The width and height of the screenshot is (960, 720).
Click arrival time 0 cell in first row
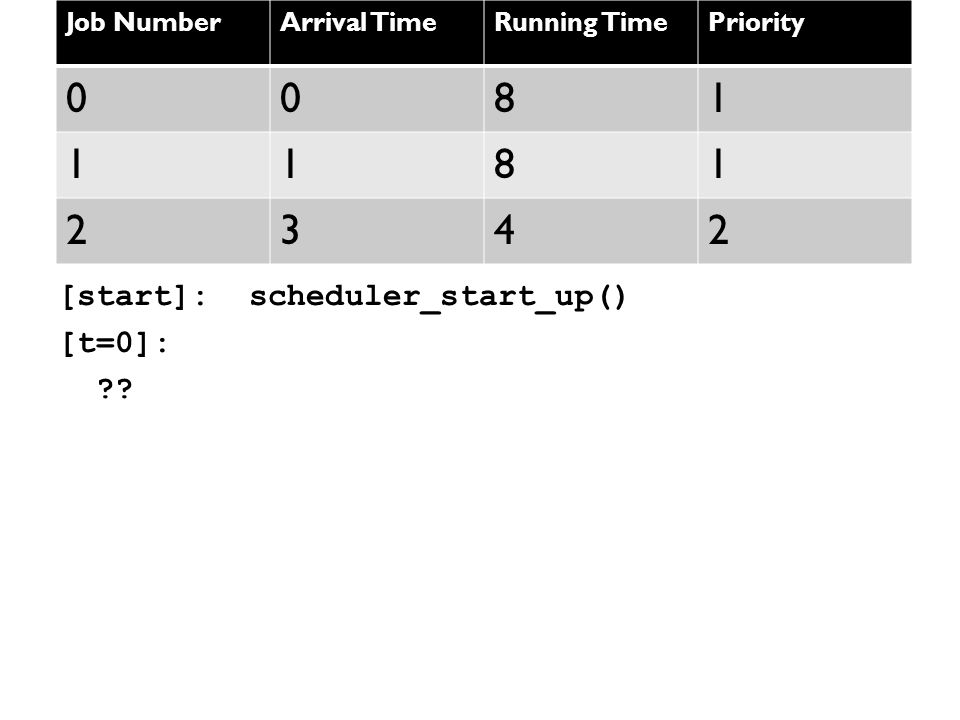[377, 99]
